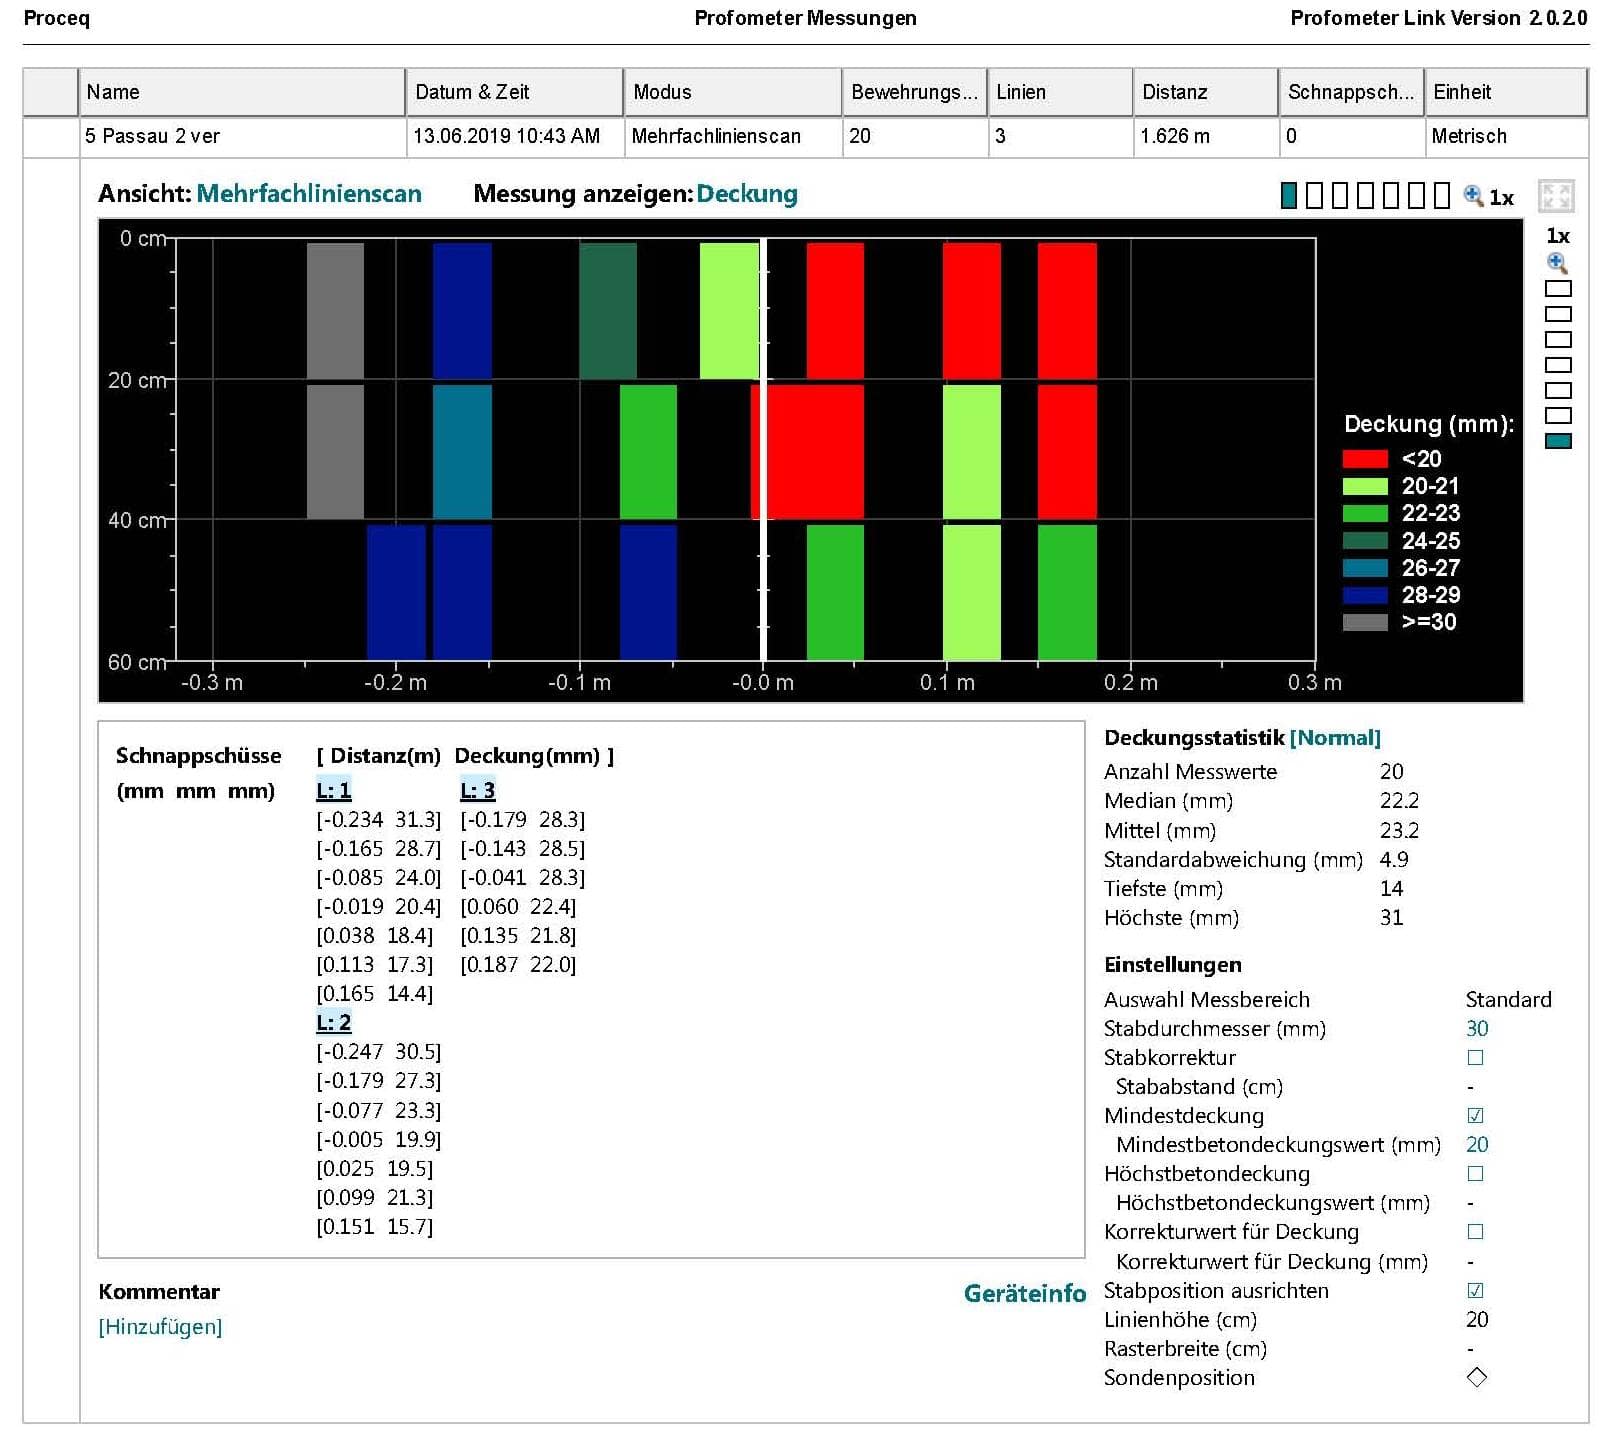Viewport: 1607px width, 1438px height.
Task: Click the Datum & Zeit column header
Action: click(x=514, y=92)
